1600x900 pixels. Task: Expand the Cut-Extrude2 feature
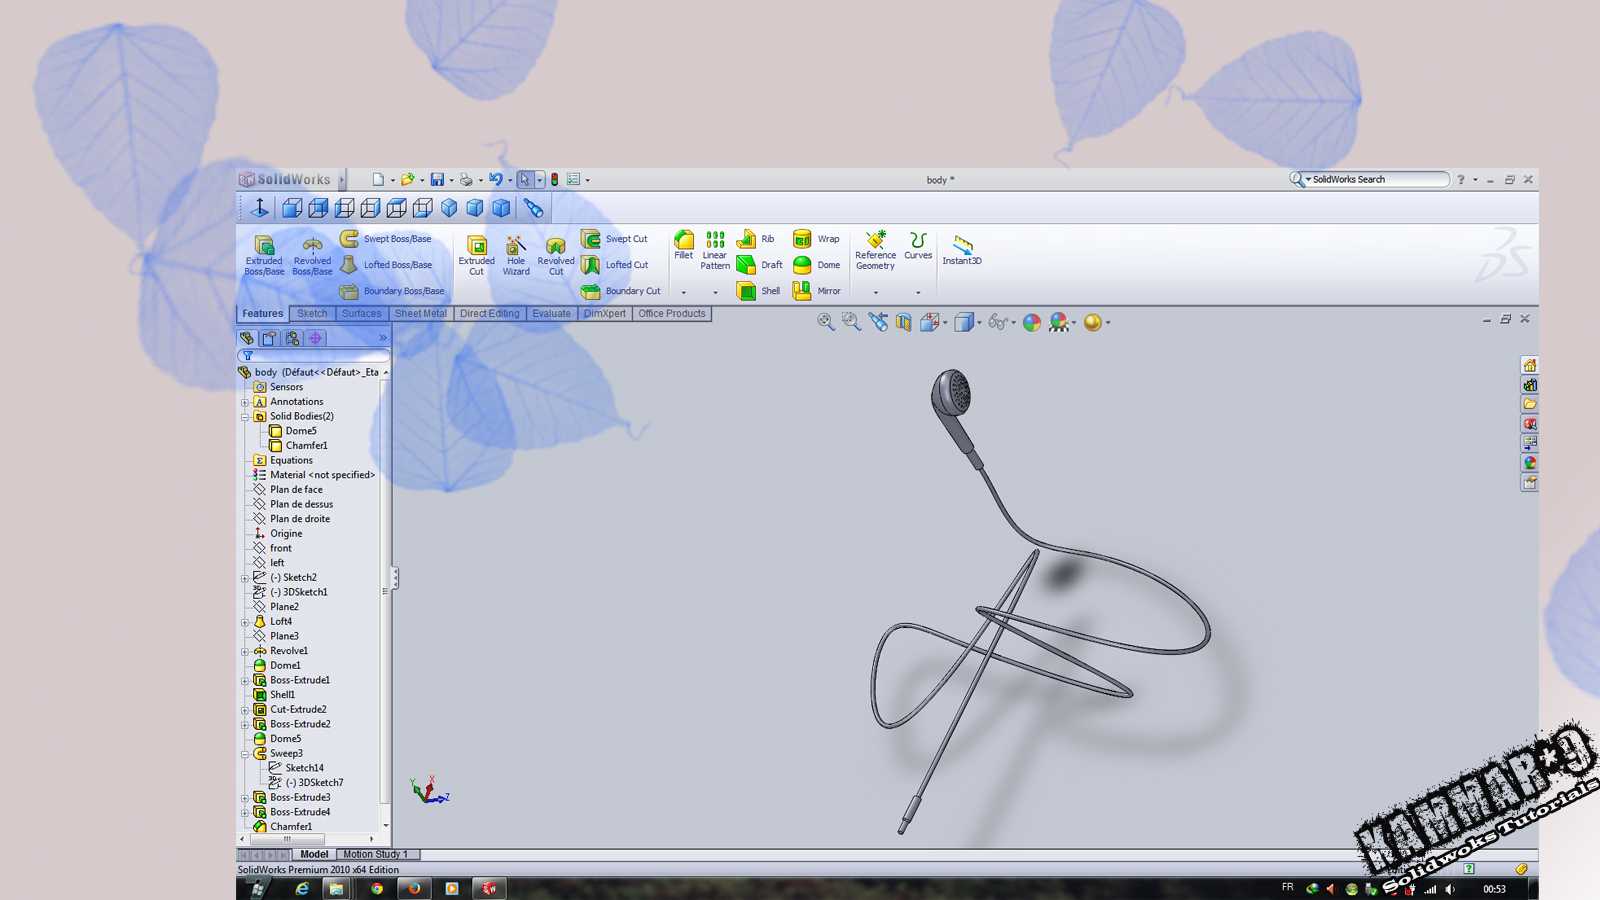coord(245,710)
